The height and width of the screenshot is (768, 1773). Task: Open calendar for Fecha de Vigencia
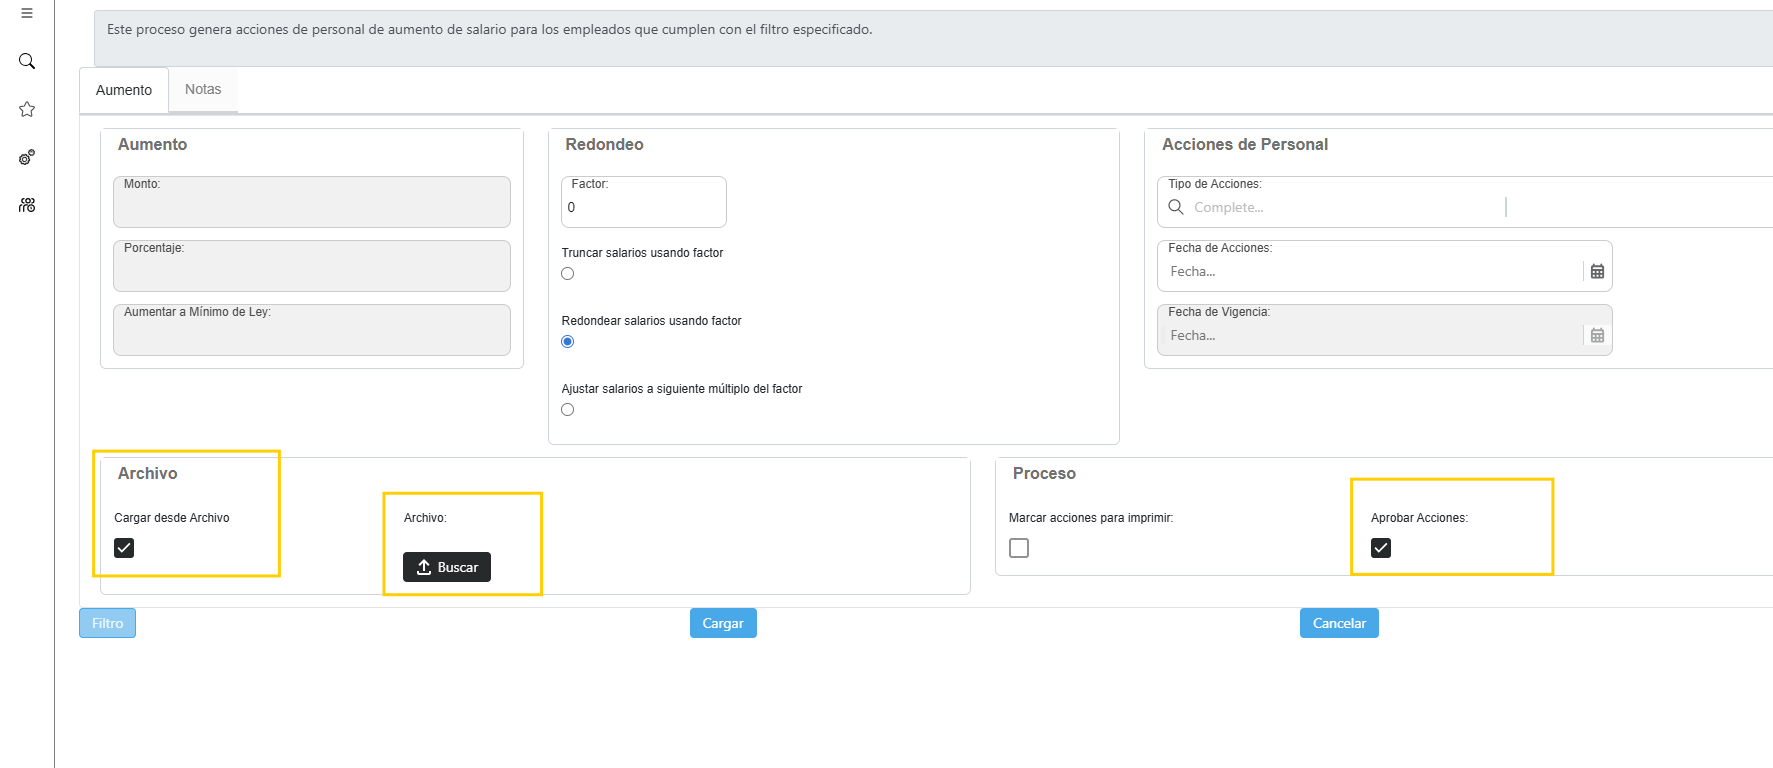coord(1597,335)
